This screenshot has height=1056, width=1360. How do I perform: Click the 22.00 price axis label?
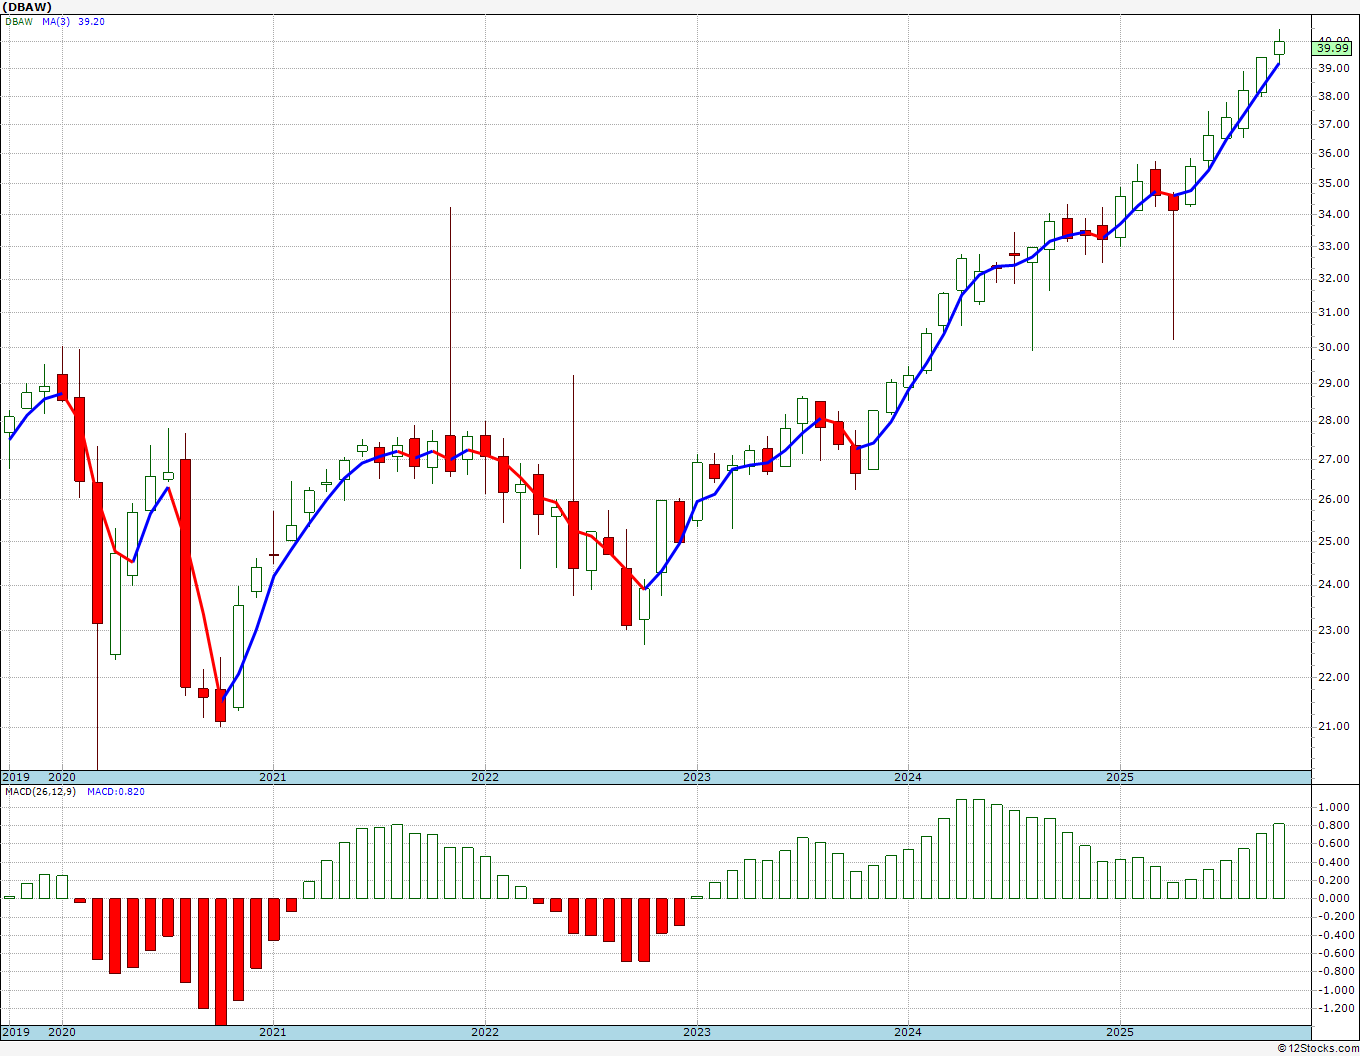pos(1334,677)
